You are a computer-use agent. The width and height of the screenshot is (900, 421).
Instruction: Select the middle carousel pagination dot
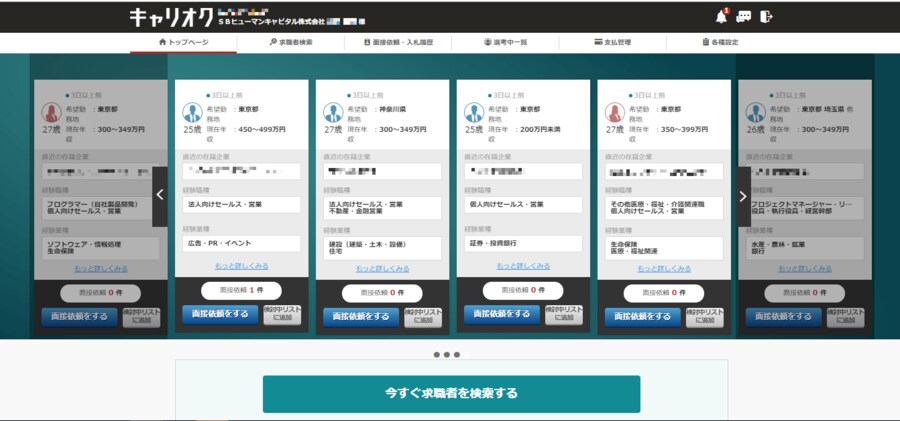pyautogui.click(x=447, y=355)
